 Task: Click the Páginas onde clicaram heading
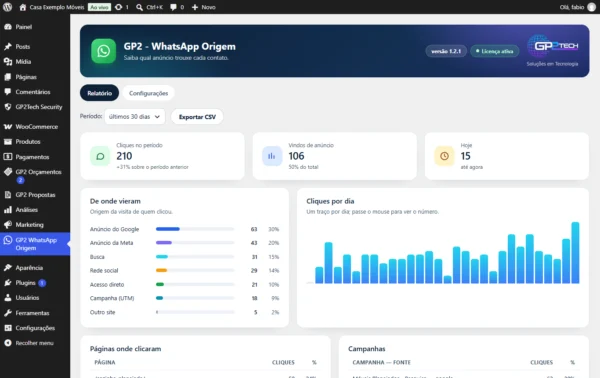(126, 349)
